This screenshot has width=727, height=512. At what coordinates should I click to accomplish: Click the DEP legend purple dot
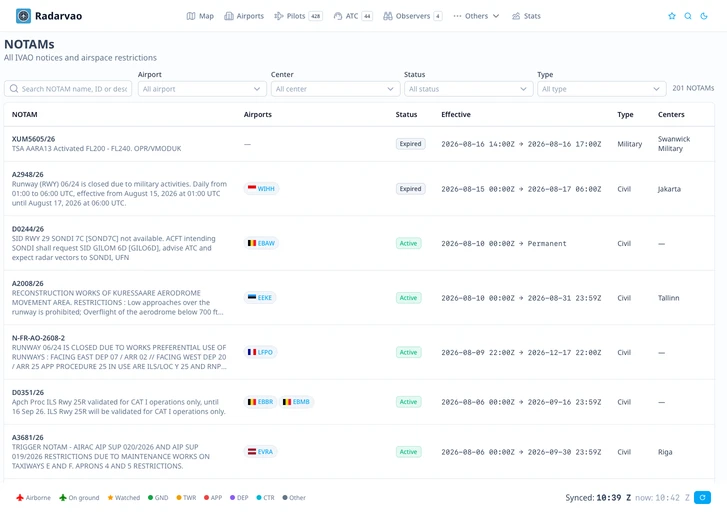point(232,498)
